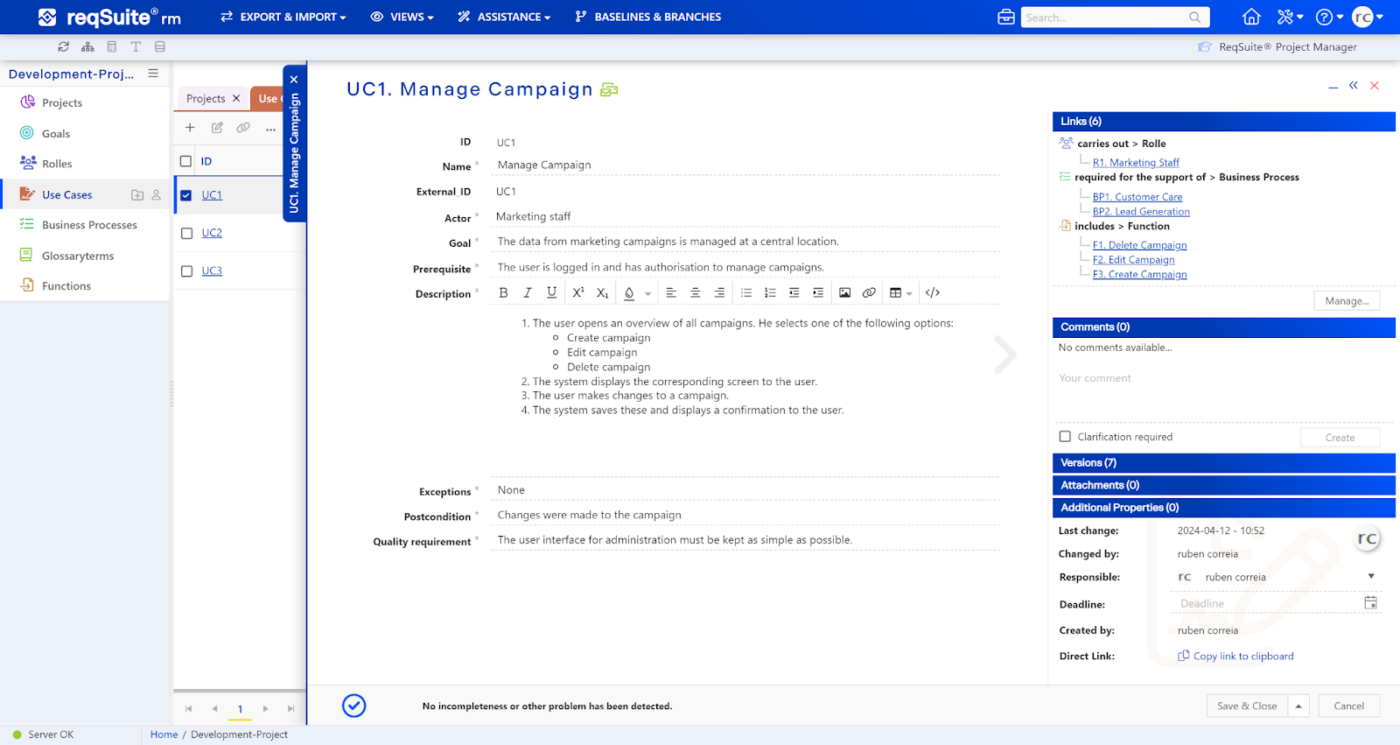Click the add new item plus icon
The width and height of the screenshot is (1400, 745).
190,128
